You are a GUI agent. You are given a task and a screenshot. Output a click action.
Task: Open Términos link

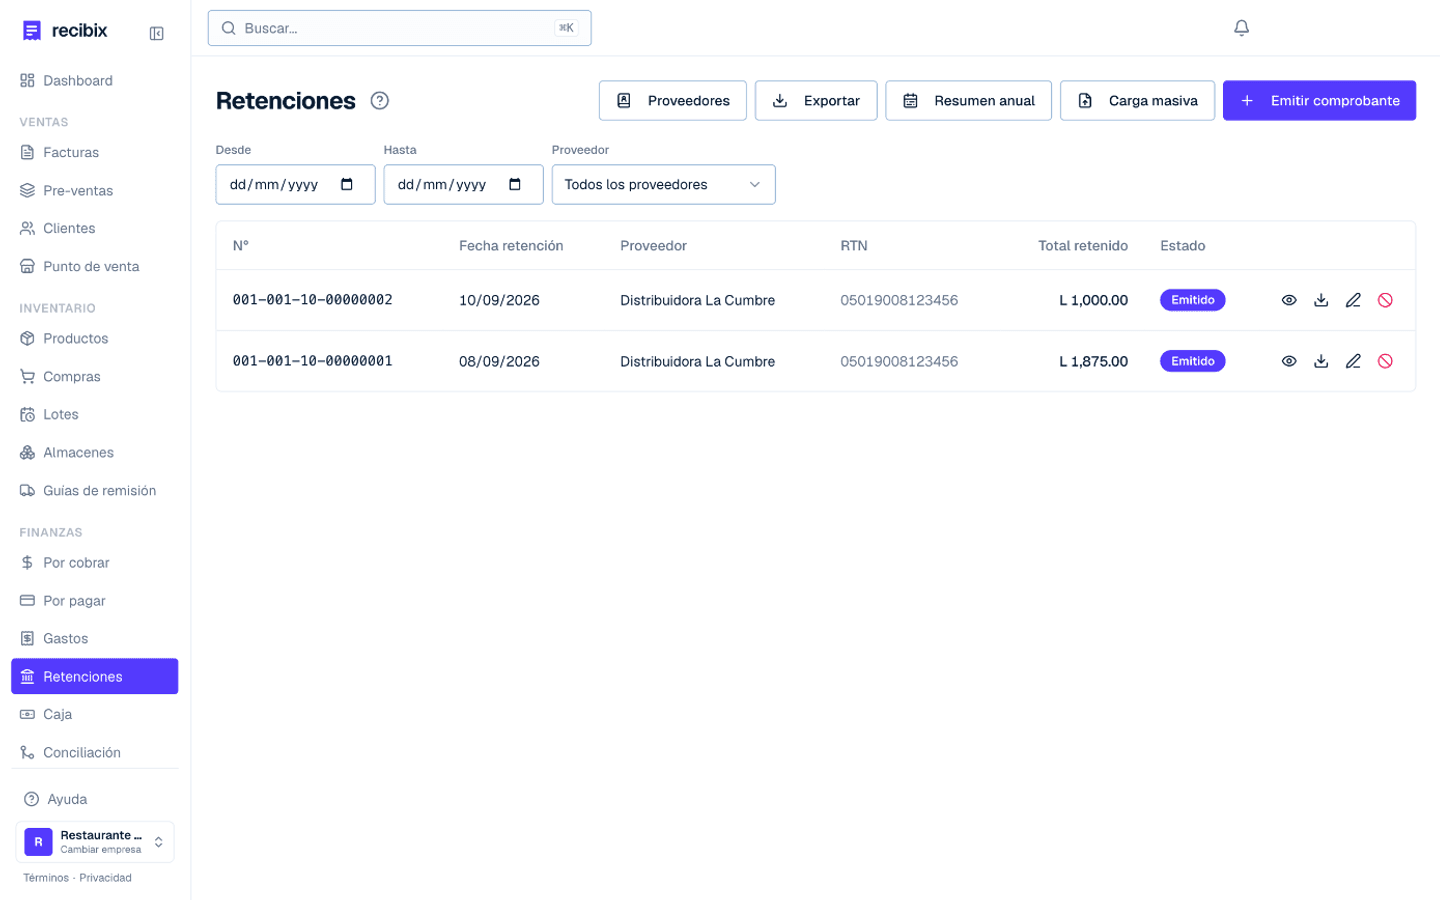pyautogui.click(x=46, y=878)
